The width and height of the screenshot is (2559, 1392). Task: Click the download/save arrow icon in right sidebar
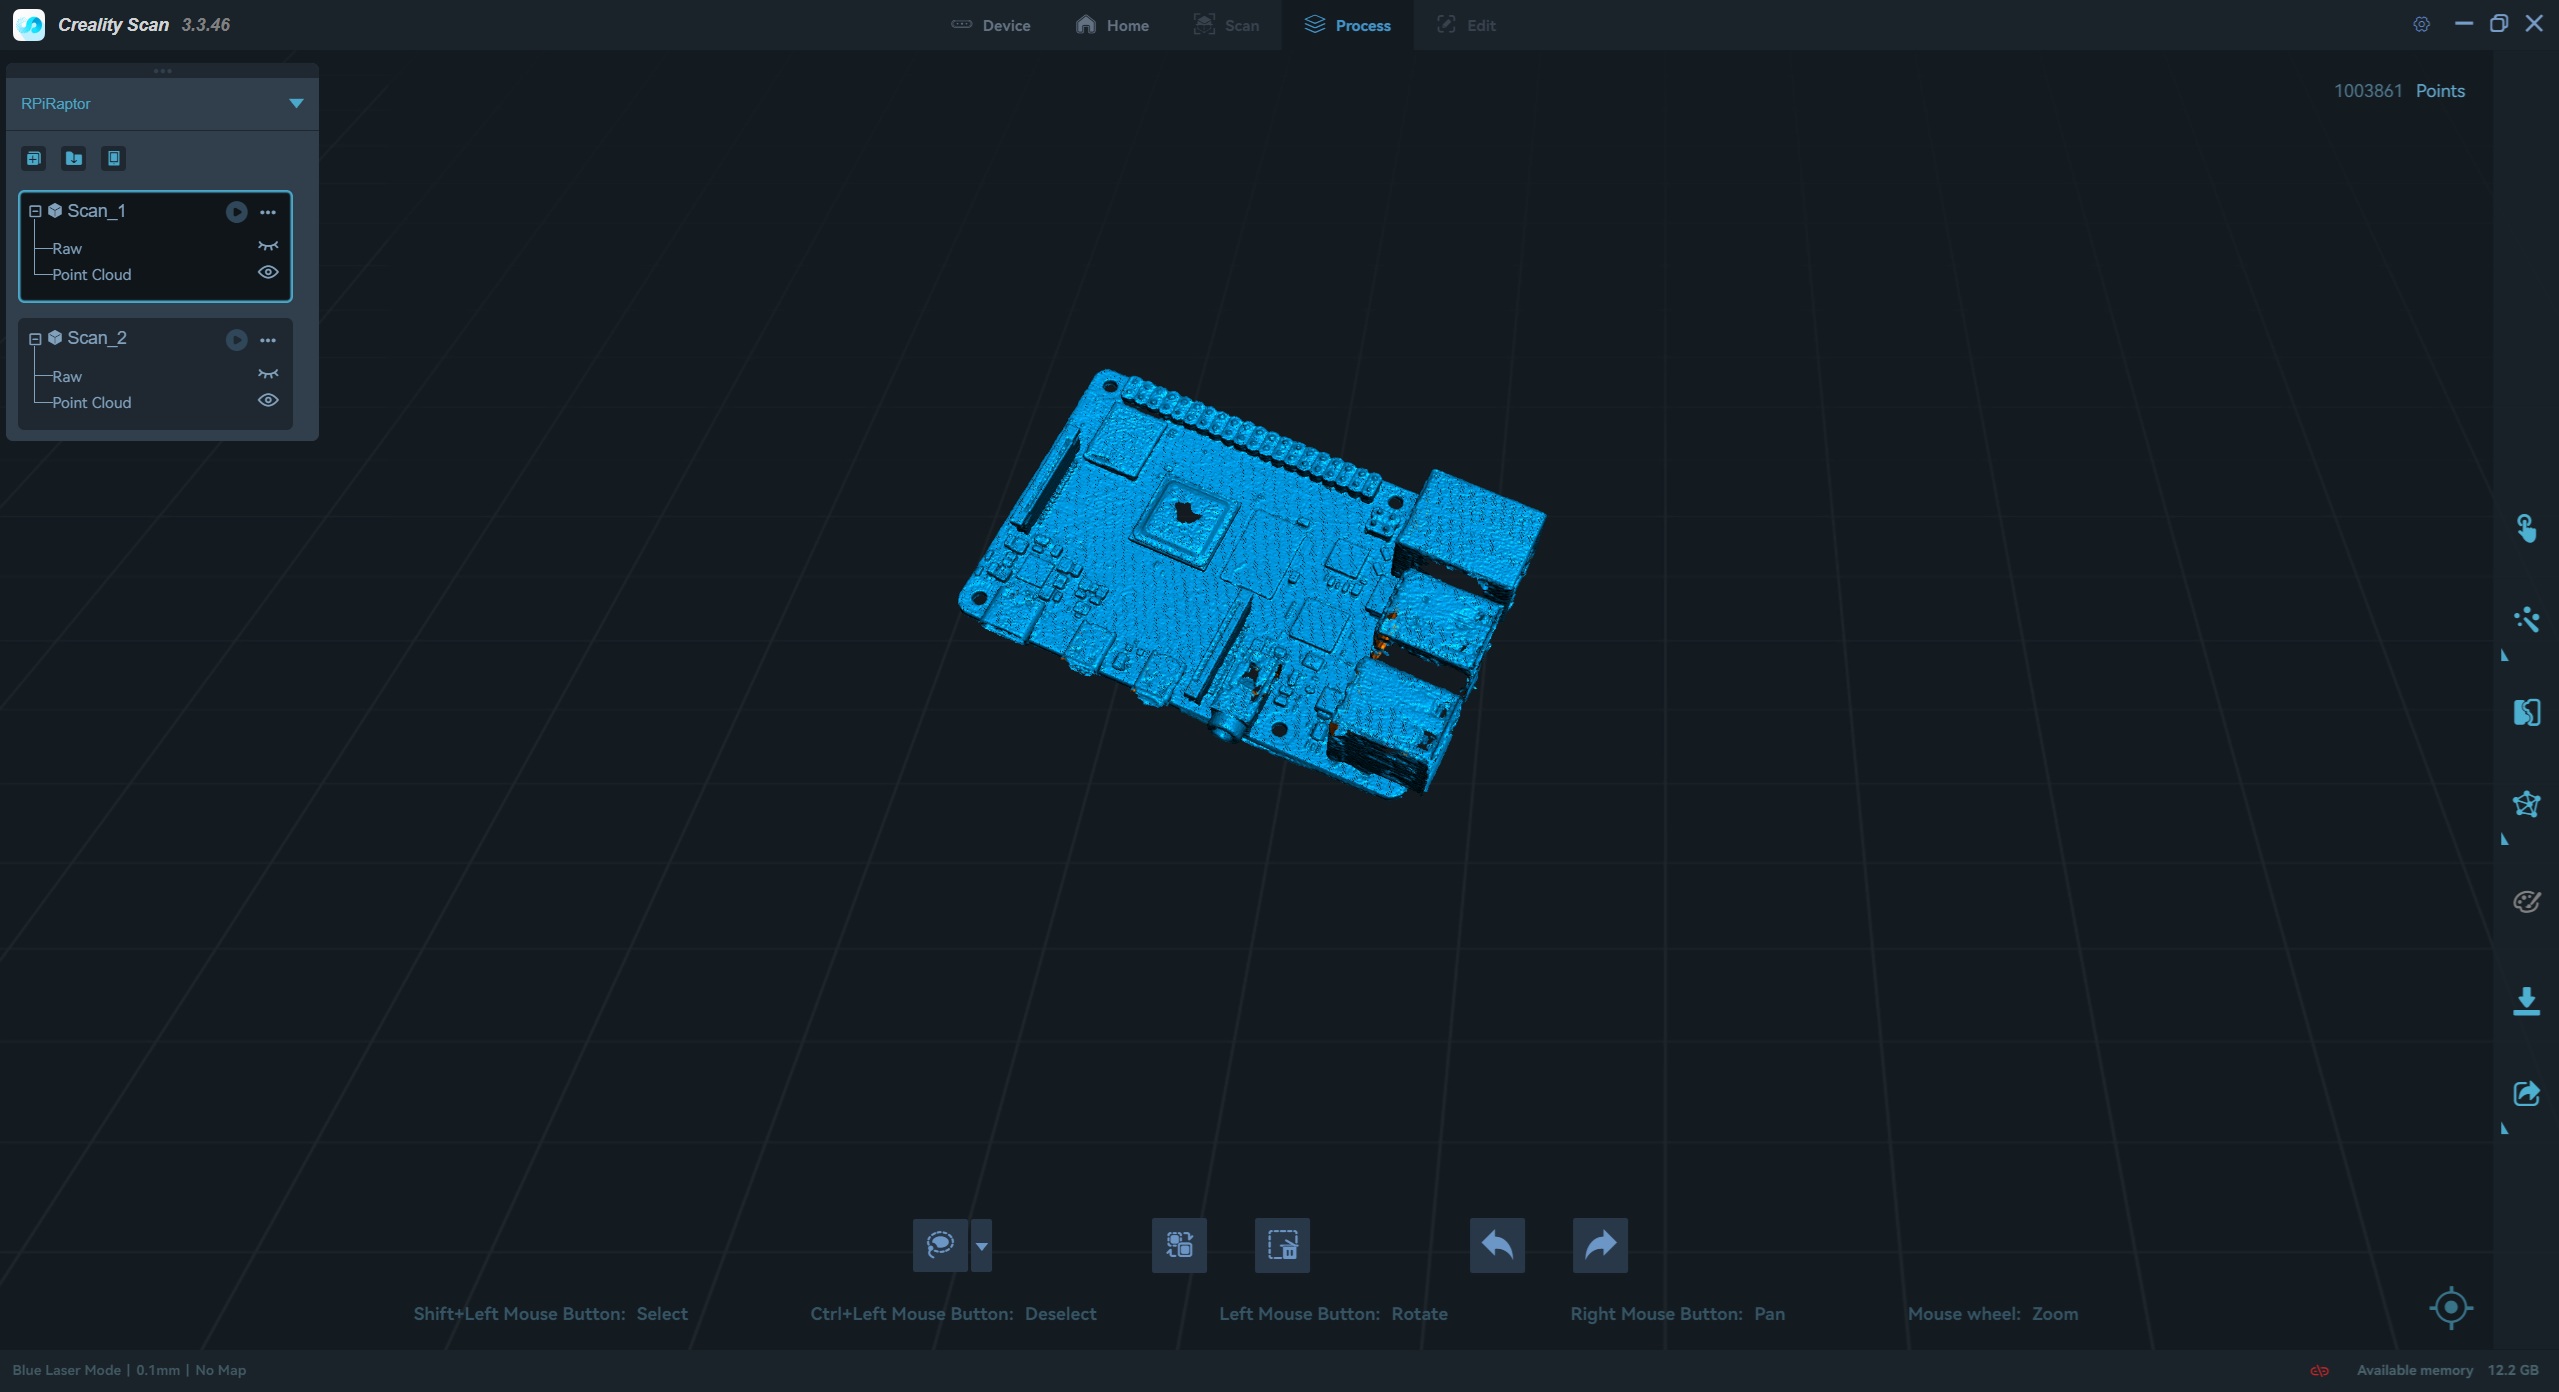2526,1001
